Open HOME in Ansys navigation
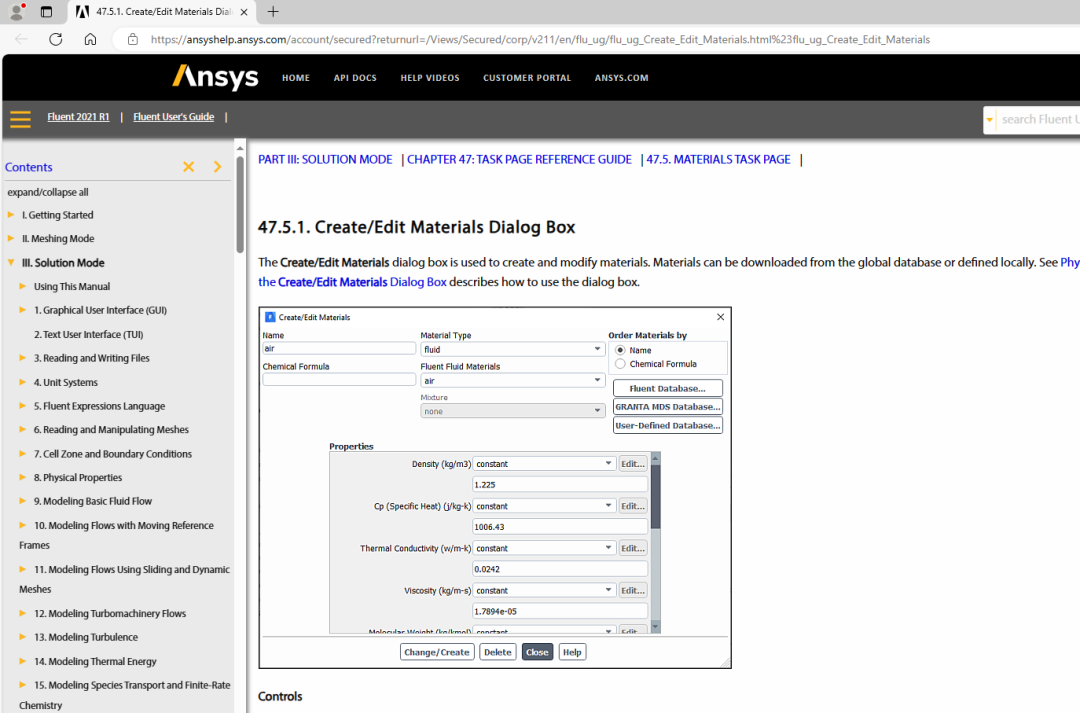Viewport: 1080px width, 713px height. [295, 78]
